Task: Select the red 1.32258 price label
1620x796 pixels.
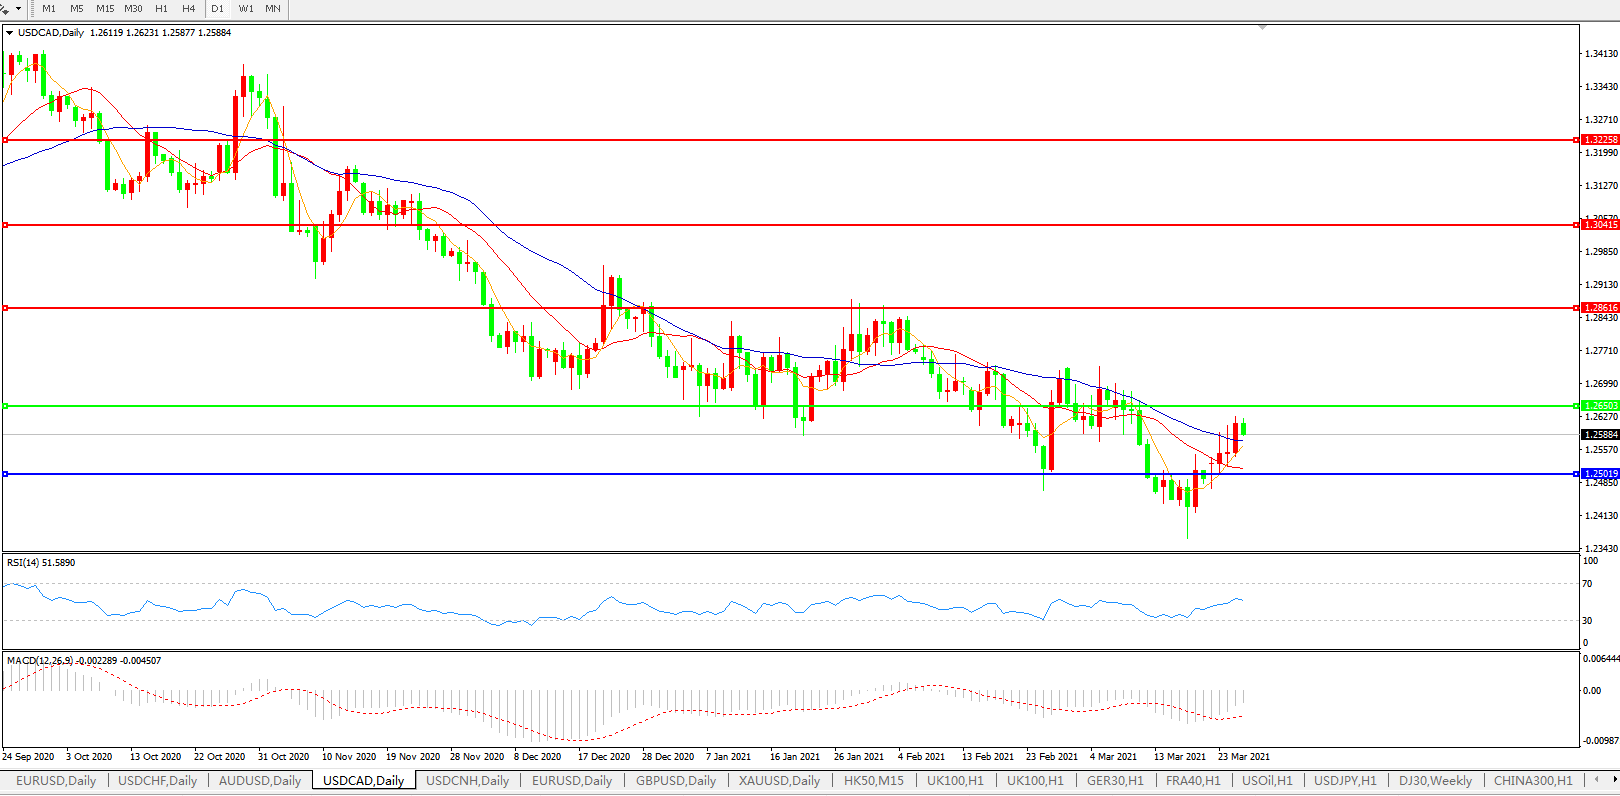Action: [1600, 140]
